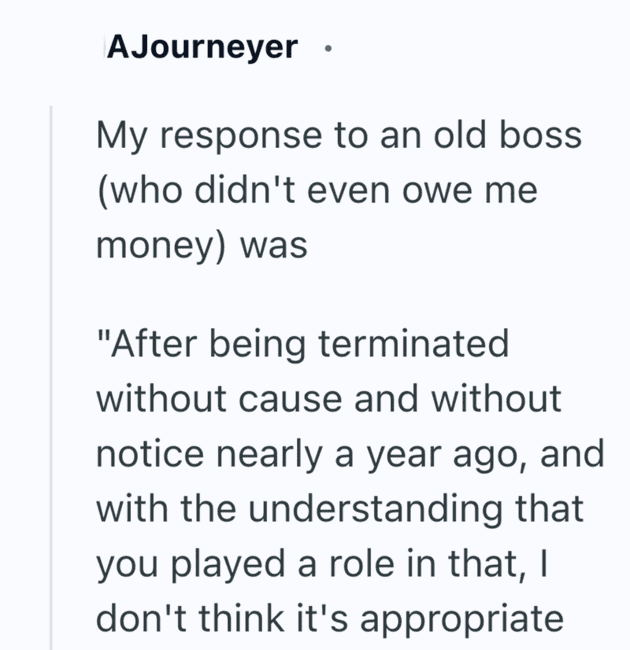Open AJourneyer's user profile

click(x=201, y=46)
